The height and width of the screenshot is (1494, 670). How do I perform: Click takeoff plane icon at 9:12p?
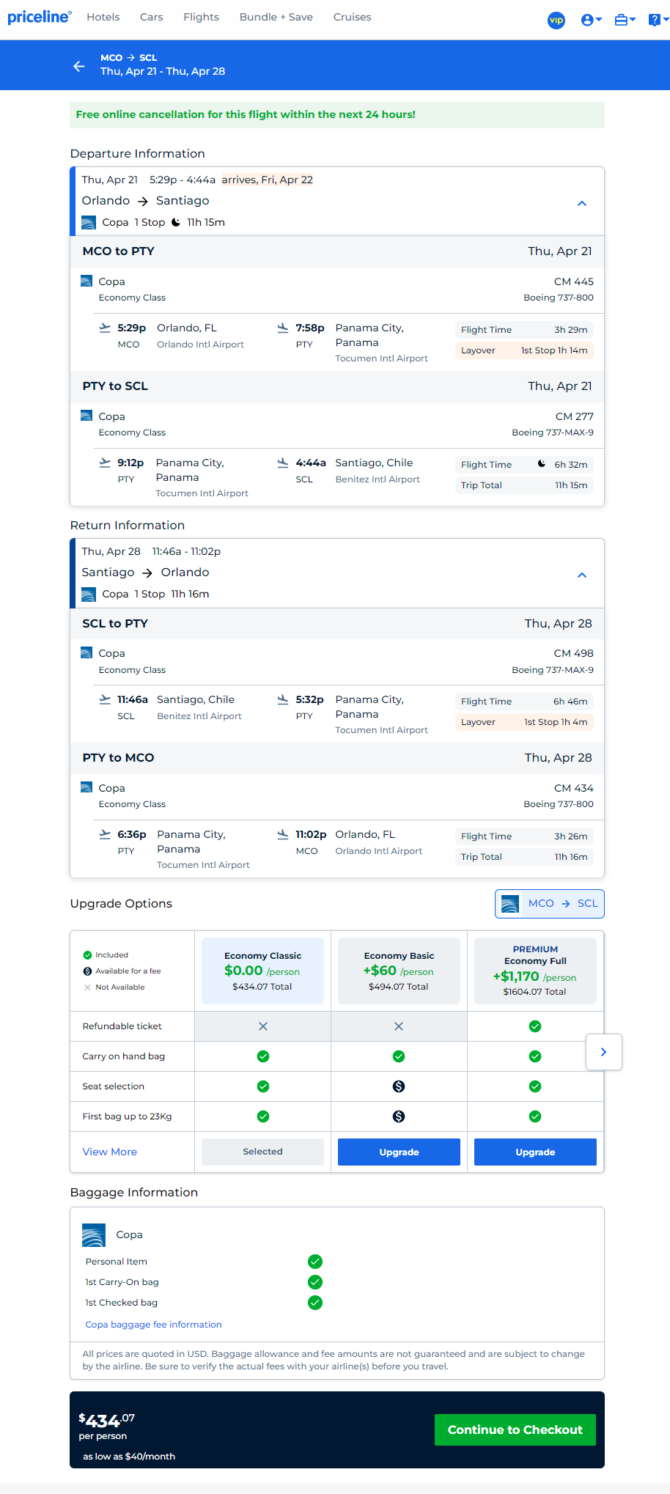(105, 463)
